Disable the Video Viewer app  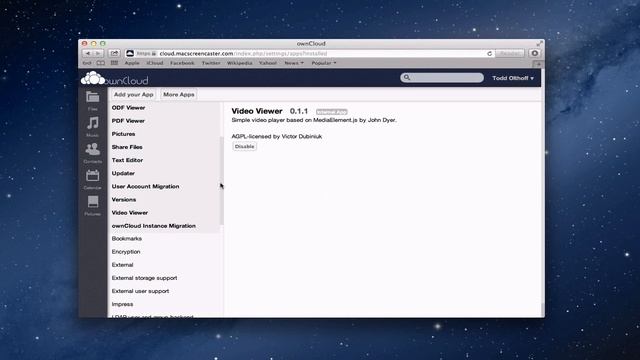tap(244, 147)
